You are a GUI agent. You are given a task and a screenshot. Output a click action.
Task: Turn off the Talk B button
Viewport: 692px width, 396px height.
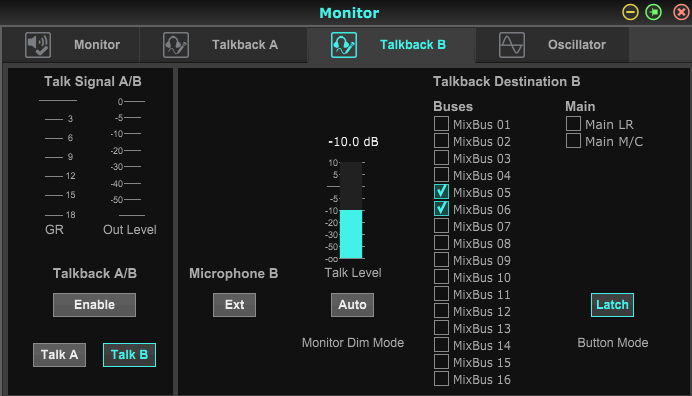tap(129, 355)
